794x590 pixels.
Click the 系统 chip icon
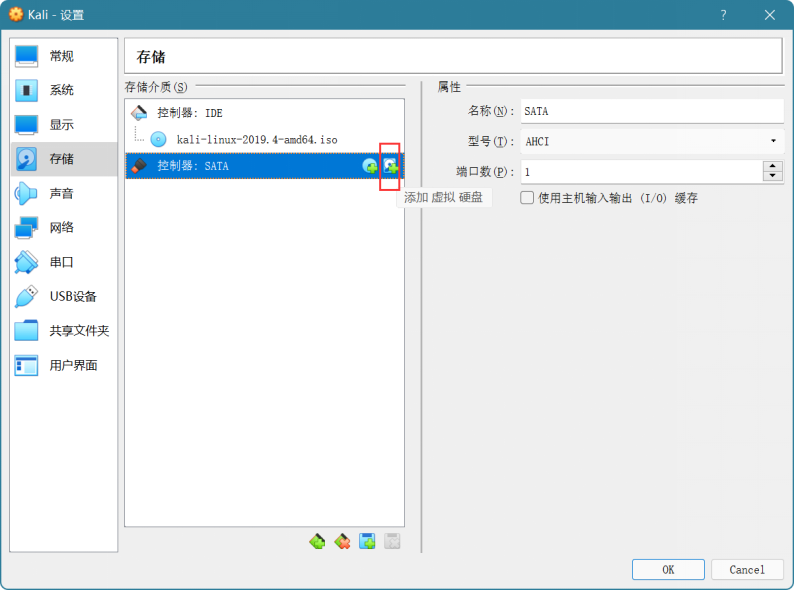coord(26,90)
